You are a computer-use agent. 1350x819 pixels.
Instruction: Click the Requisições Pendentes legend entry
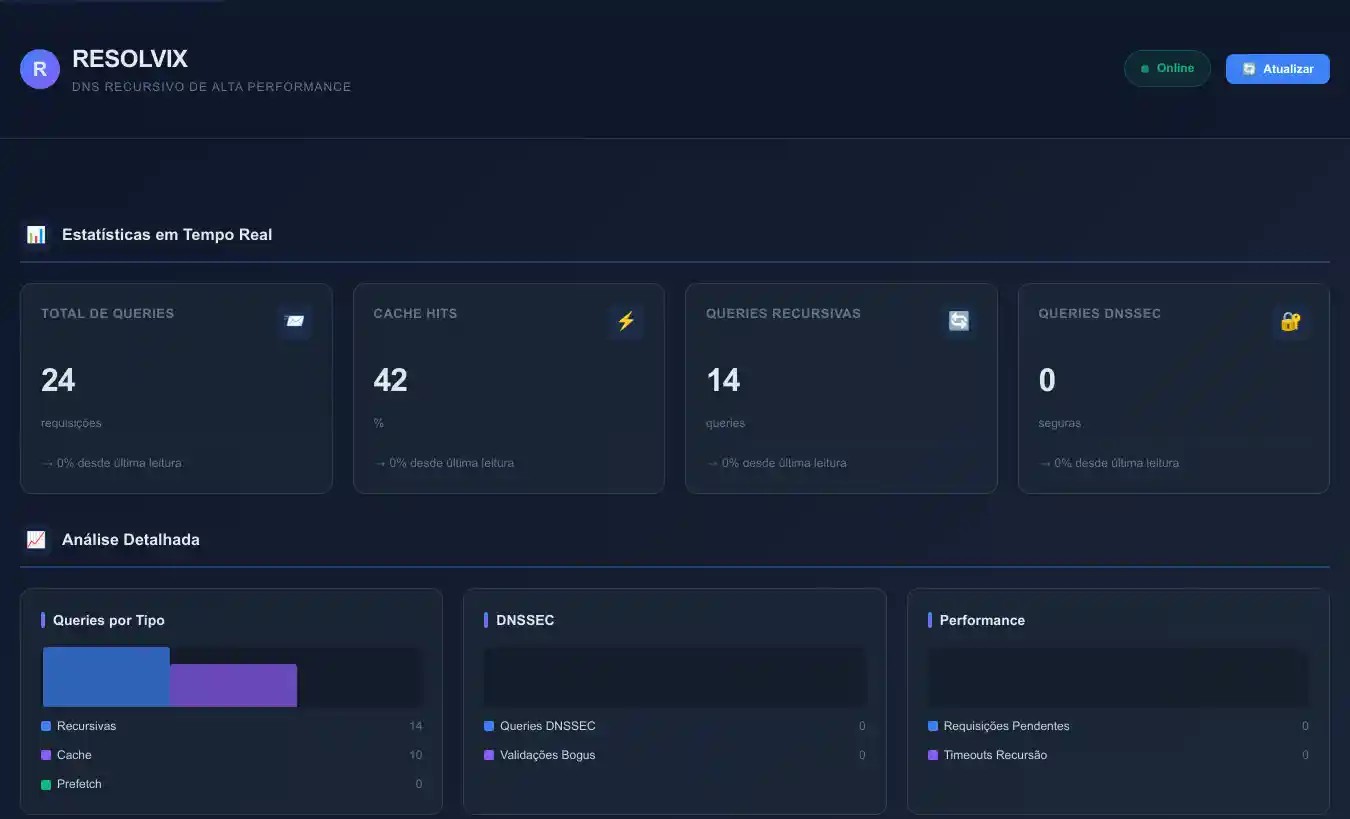pos(1006,726)
